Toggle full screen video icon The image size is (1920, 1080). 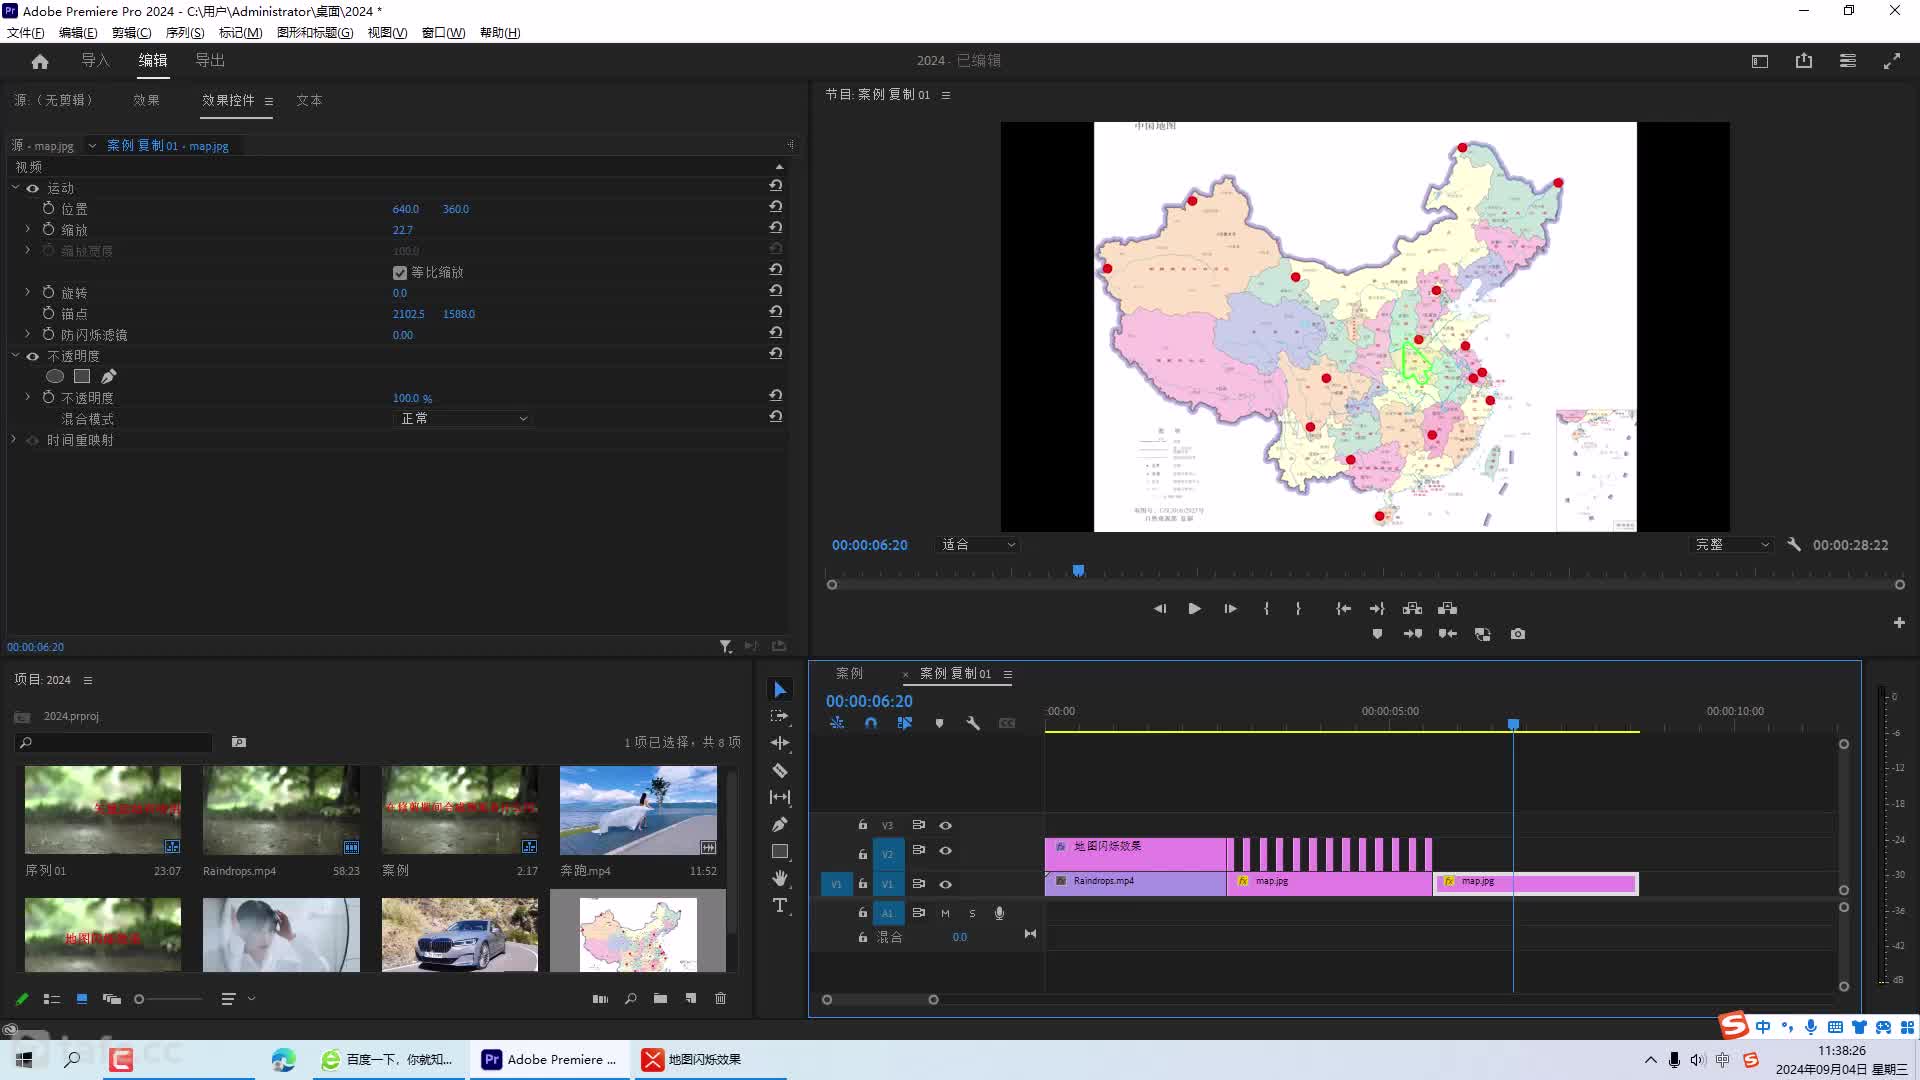(1892, 61)
